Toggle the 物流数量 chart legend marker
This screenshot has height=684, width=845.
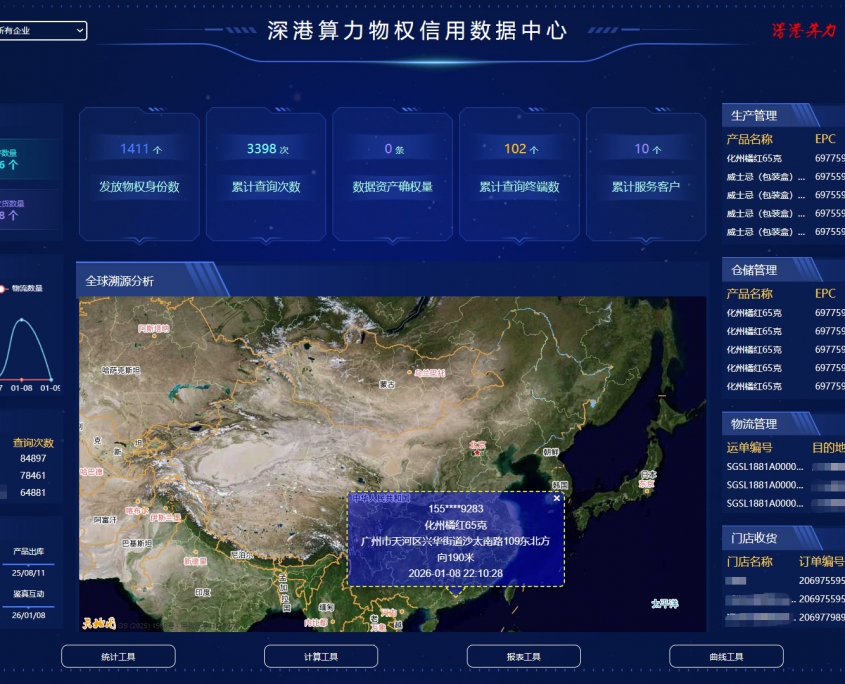click(6, 288)
